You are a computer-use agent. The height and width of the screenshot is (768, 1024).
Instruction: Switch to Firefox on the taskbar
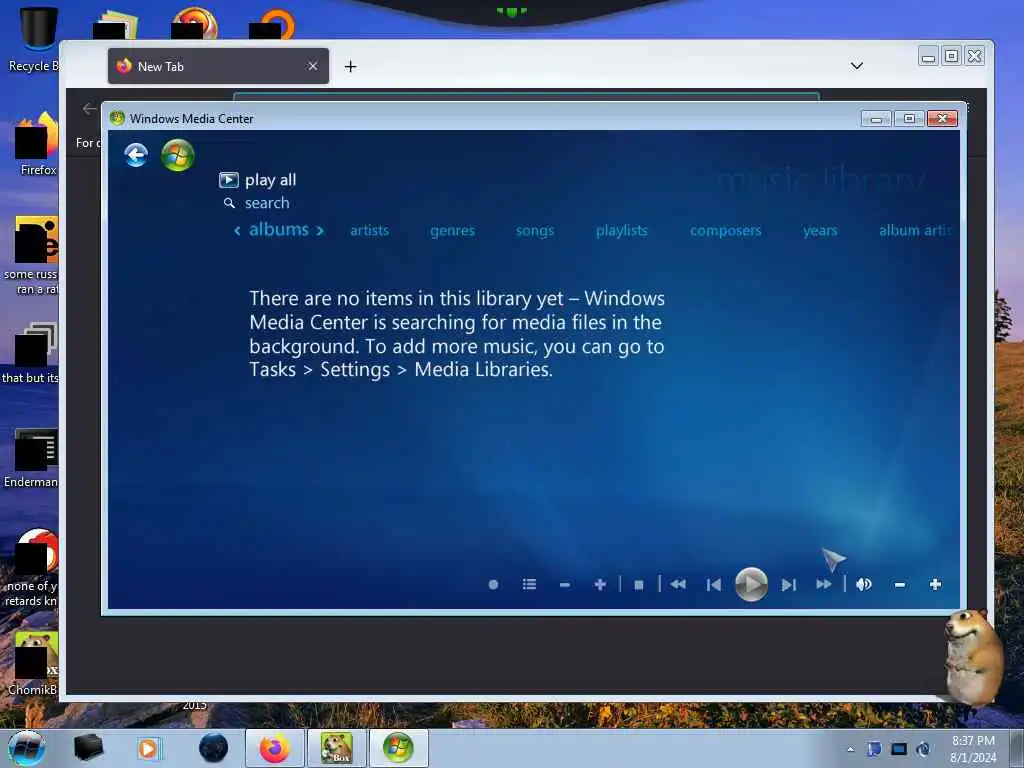pyautogui.click(x=274, y=748)
